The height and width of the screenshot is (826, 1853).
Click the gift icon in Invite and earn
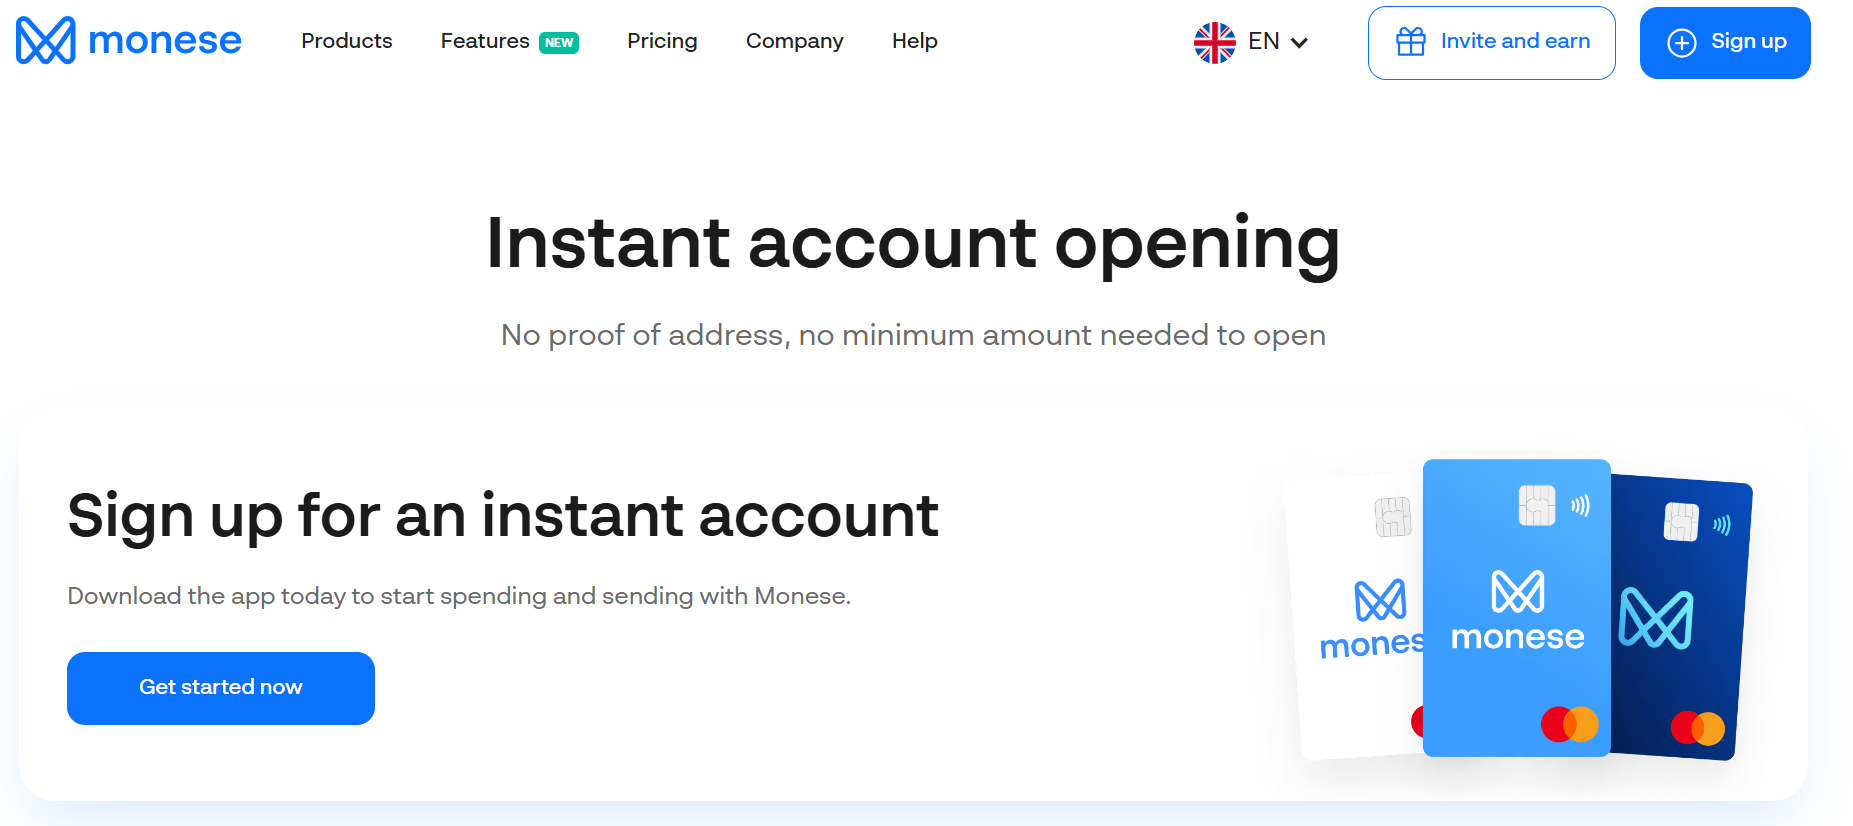[1411, 42]
